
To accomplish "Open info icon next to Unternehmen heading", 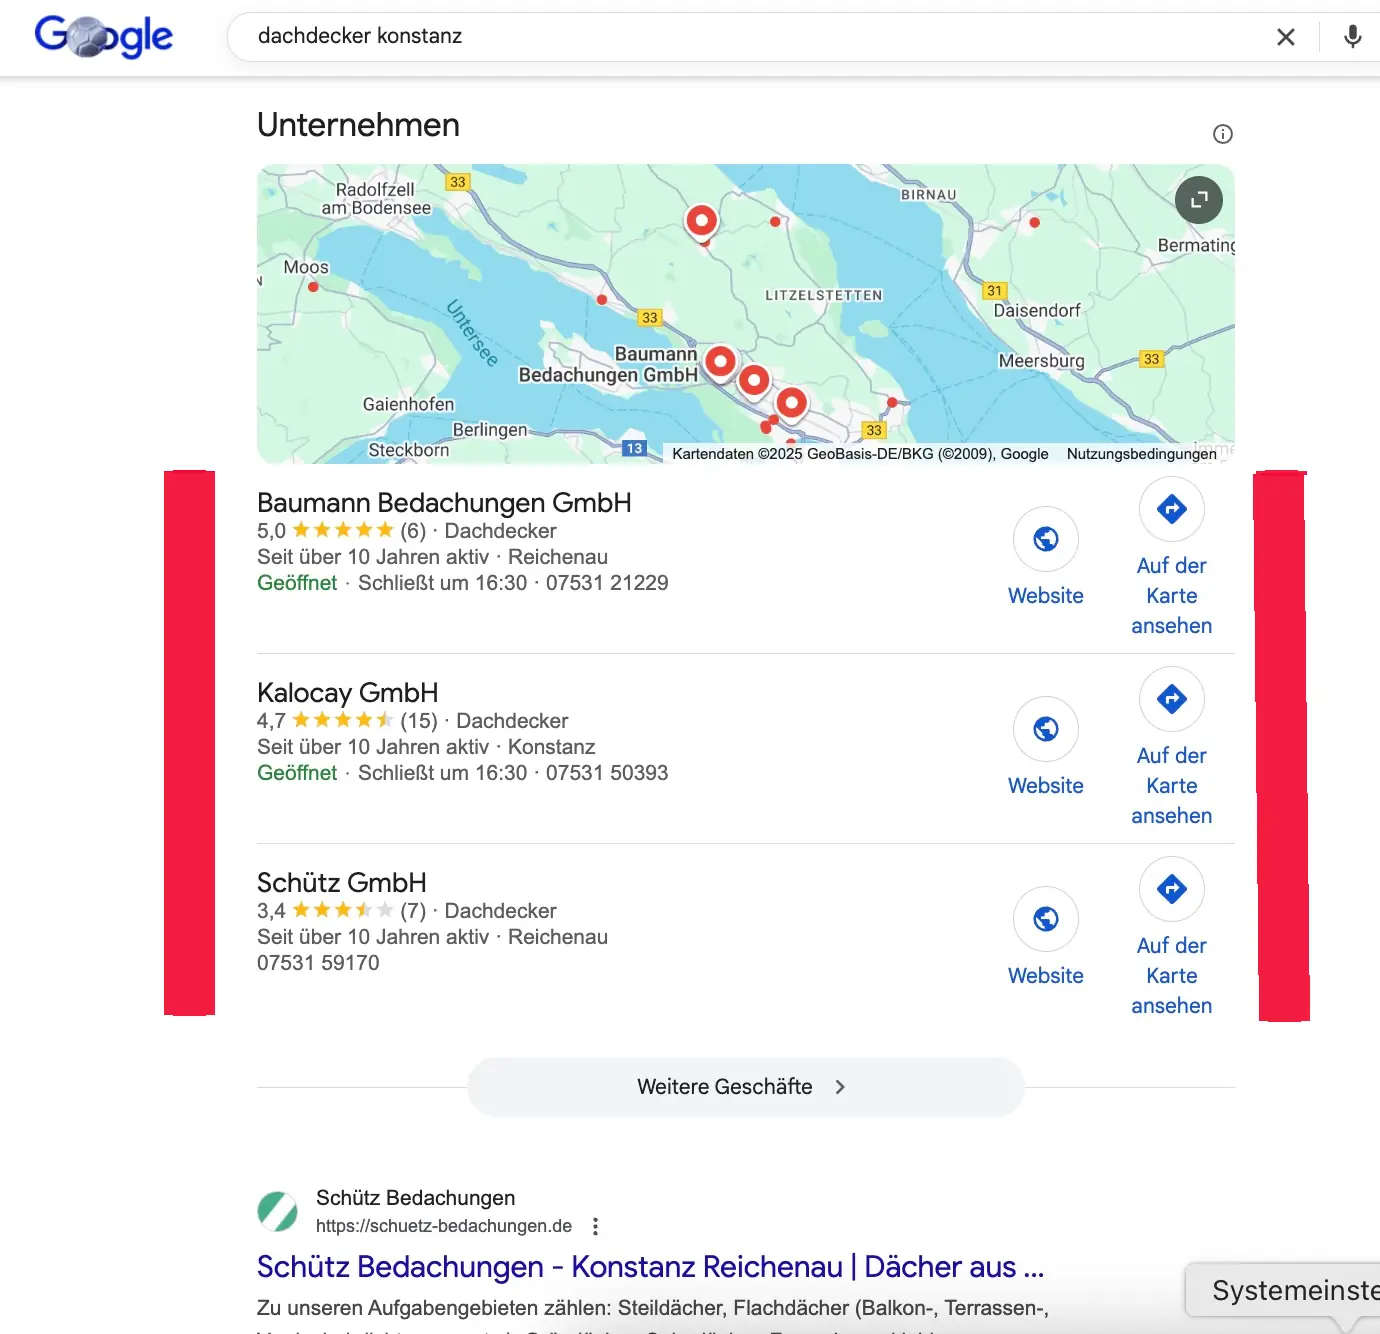I will 1223,134.
